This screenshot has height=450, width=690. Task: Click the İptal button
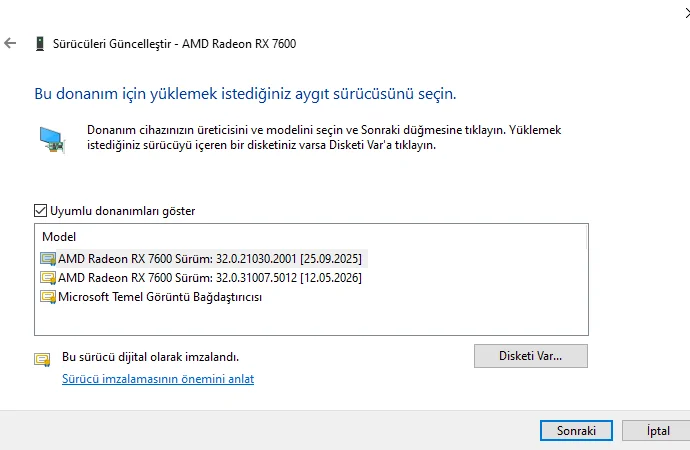pos(657,430)
